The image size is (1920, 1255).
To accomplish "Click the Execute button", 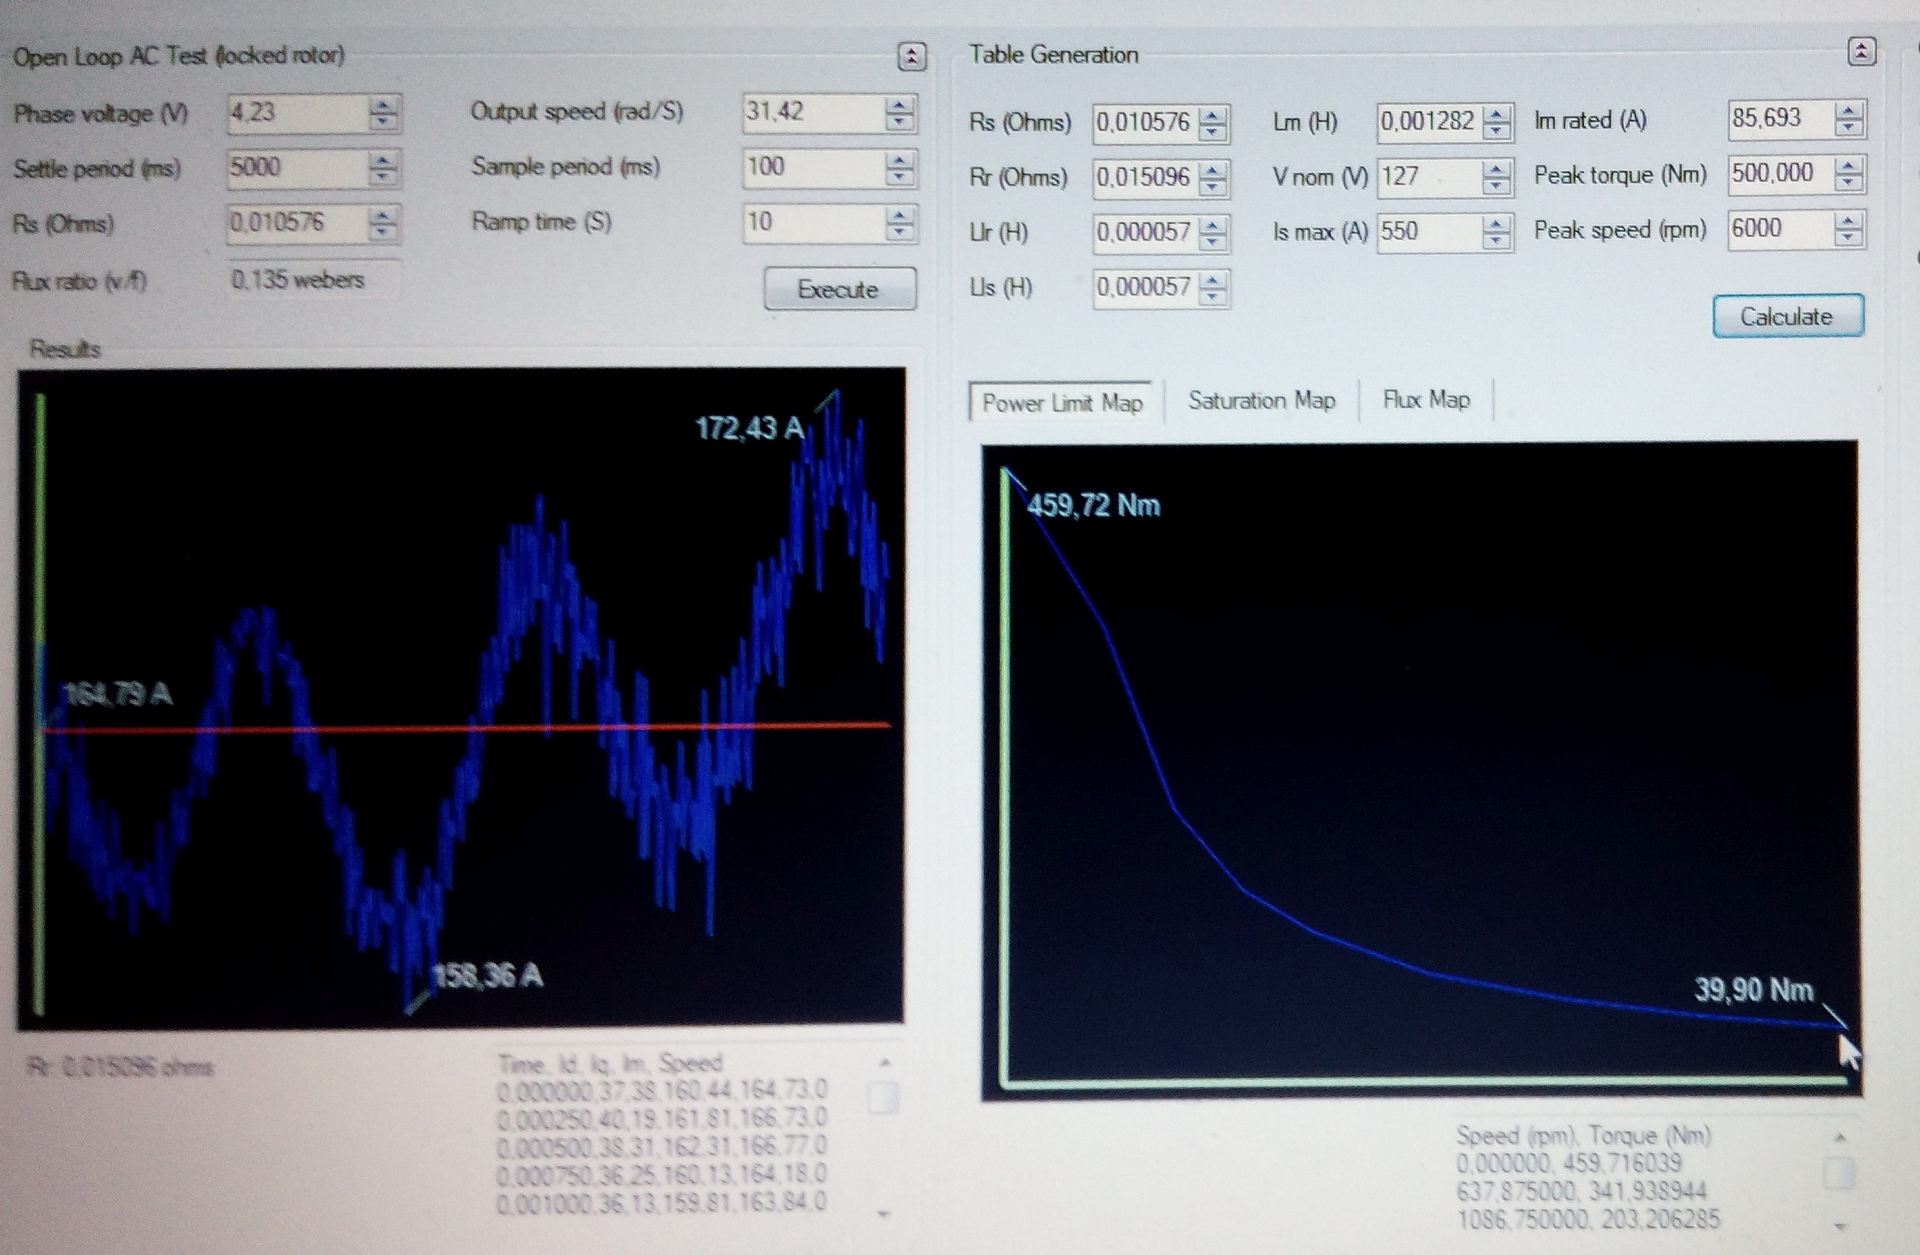I will 839,289.
